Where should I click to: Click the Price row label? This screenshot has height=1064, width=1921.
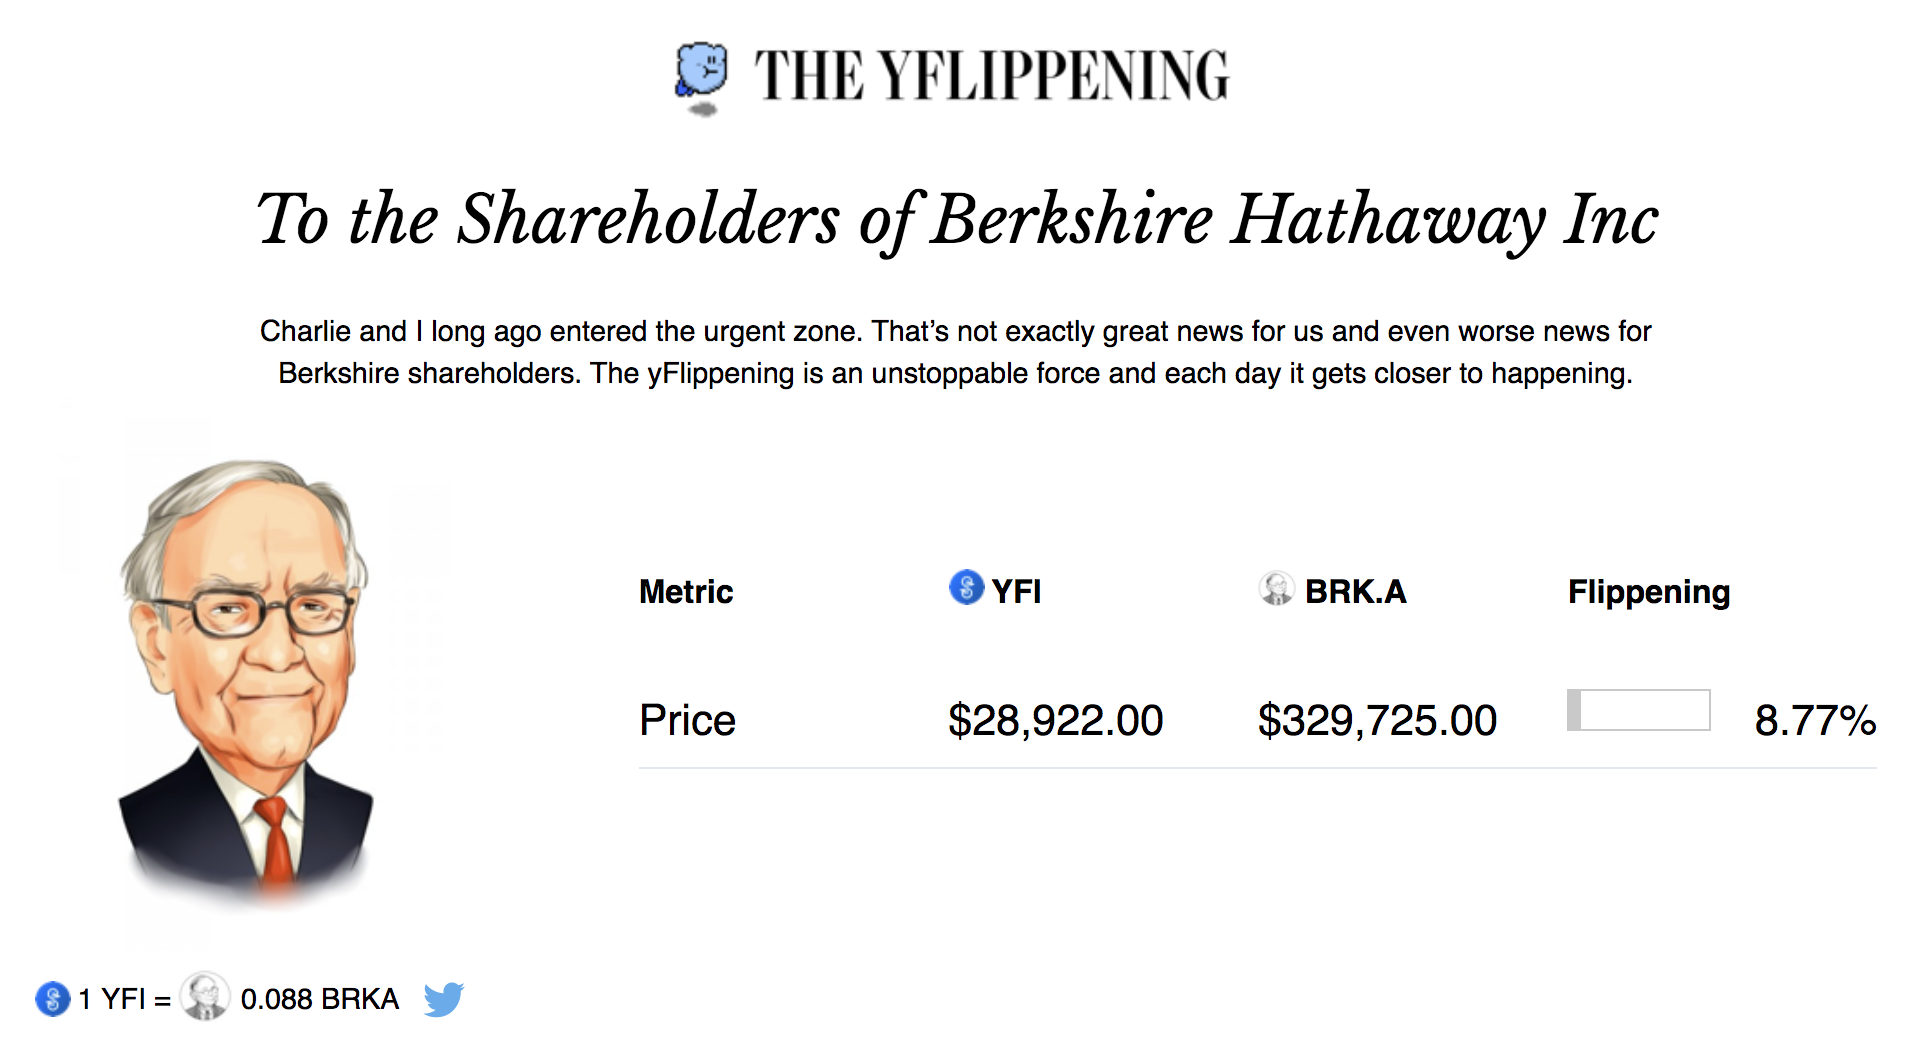click(688, 720)
